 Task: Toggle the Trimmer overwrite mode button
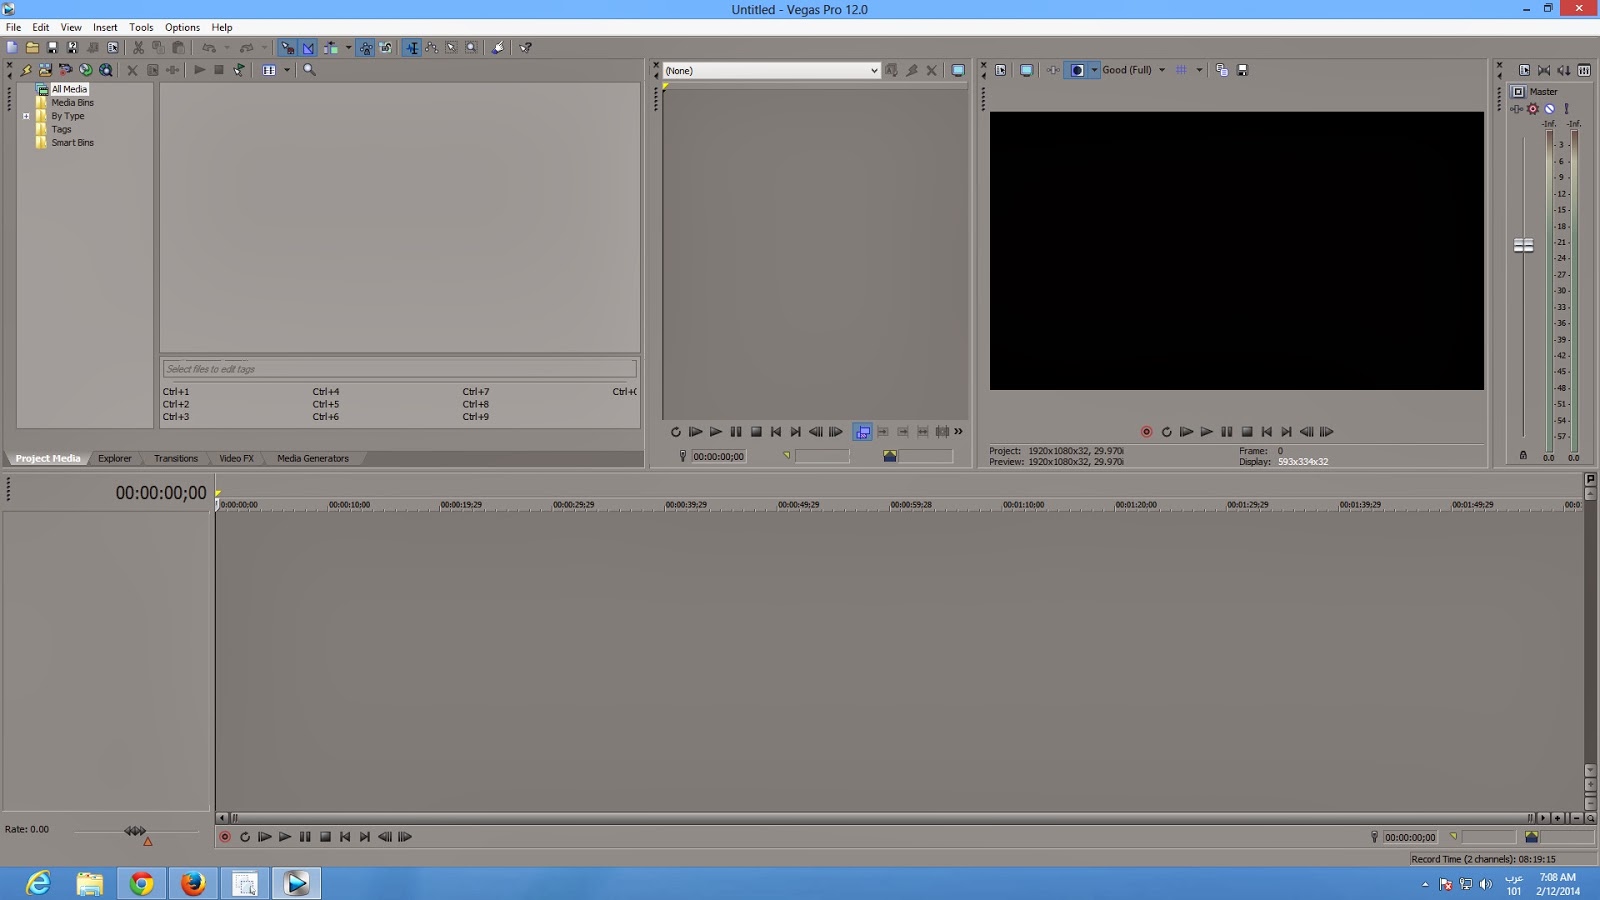click(862, 432)
